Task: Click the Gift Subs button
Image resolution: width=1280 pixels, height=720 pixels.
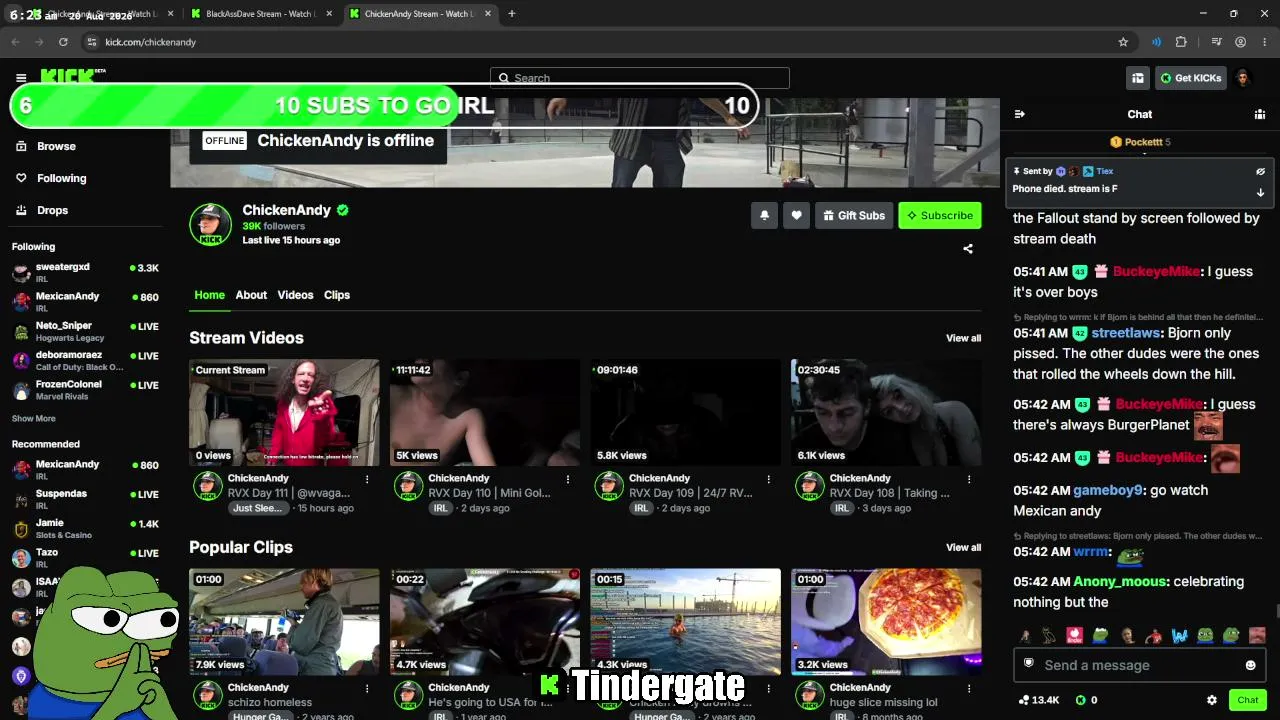Action: 855,215
